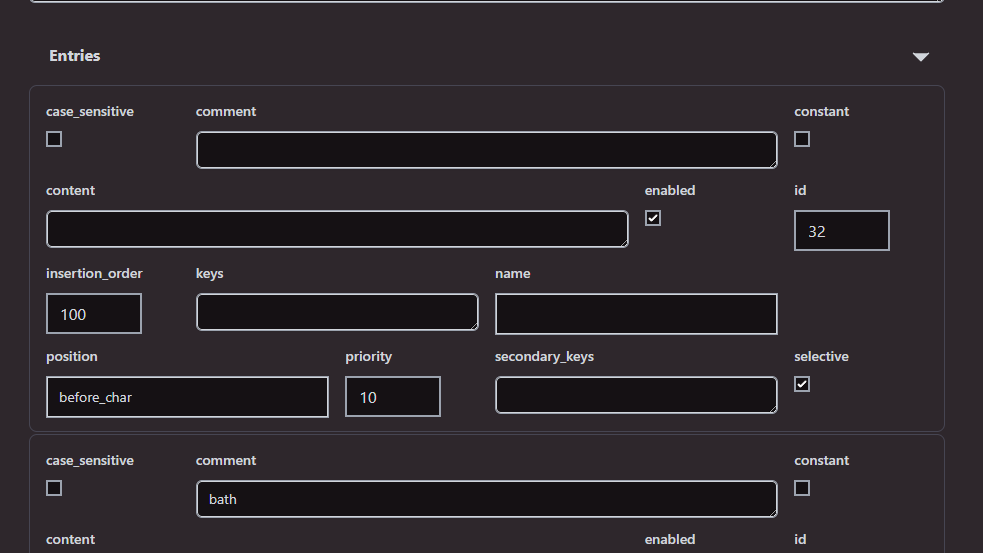This screenshot has width=983, height=553.
Task: Toggle case_sensitive checkbox in bath entry
Action: (x=54, y=488)
